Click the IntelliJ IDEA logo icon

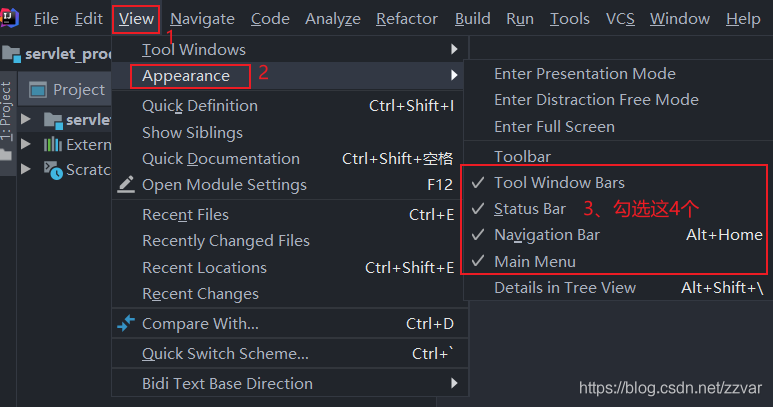pyautogui.click(x=9, y=18)
